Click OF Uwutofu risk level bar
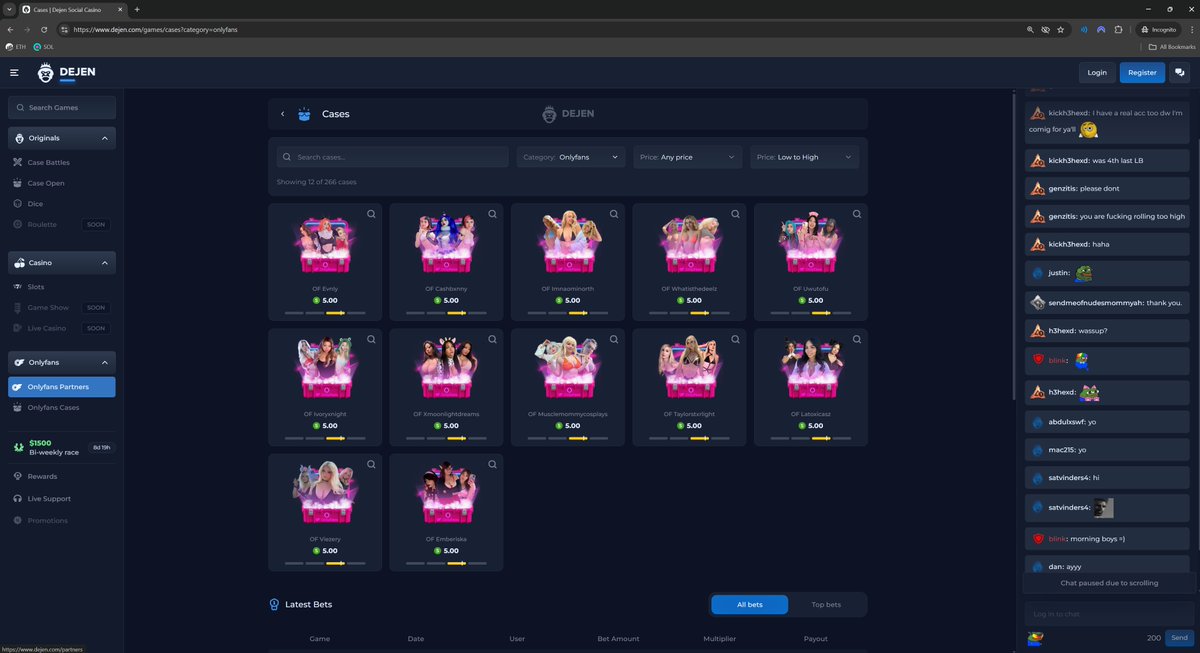The image size is (1200, 653). pos(811,313)
